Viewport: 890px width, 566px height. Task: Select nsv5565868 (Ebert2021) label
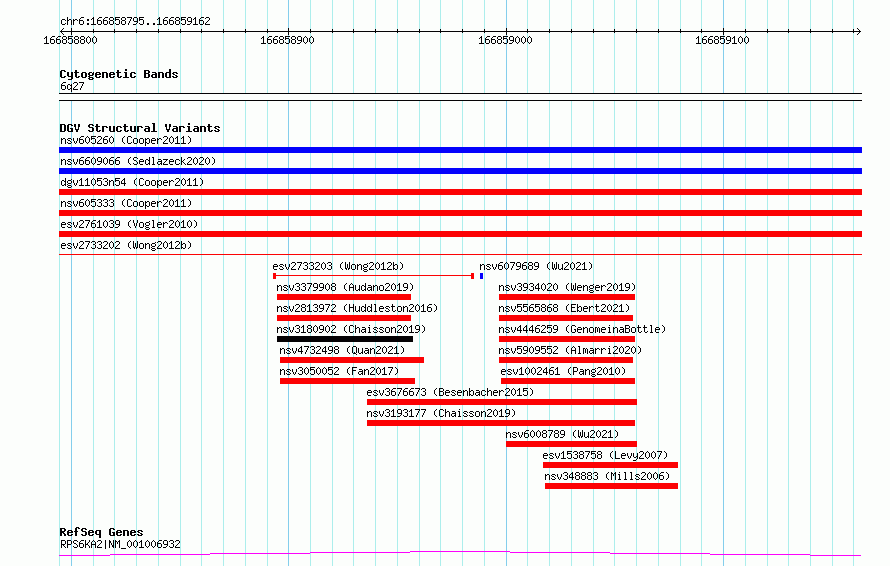click(564, 308)
